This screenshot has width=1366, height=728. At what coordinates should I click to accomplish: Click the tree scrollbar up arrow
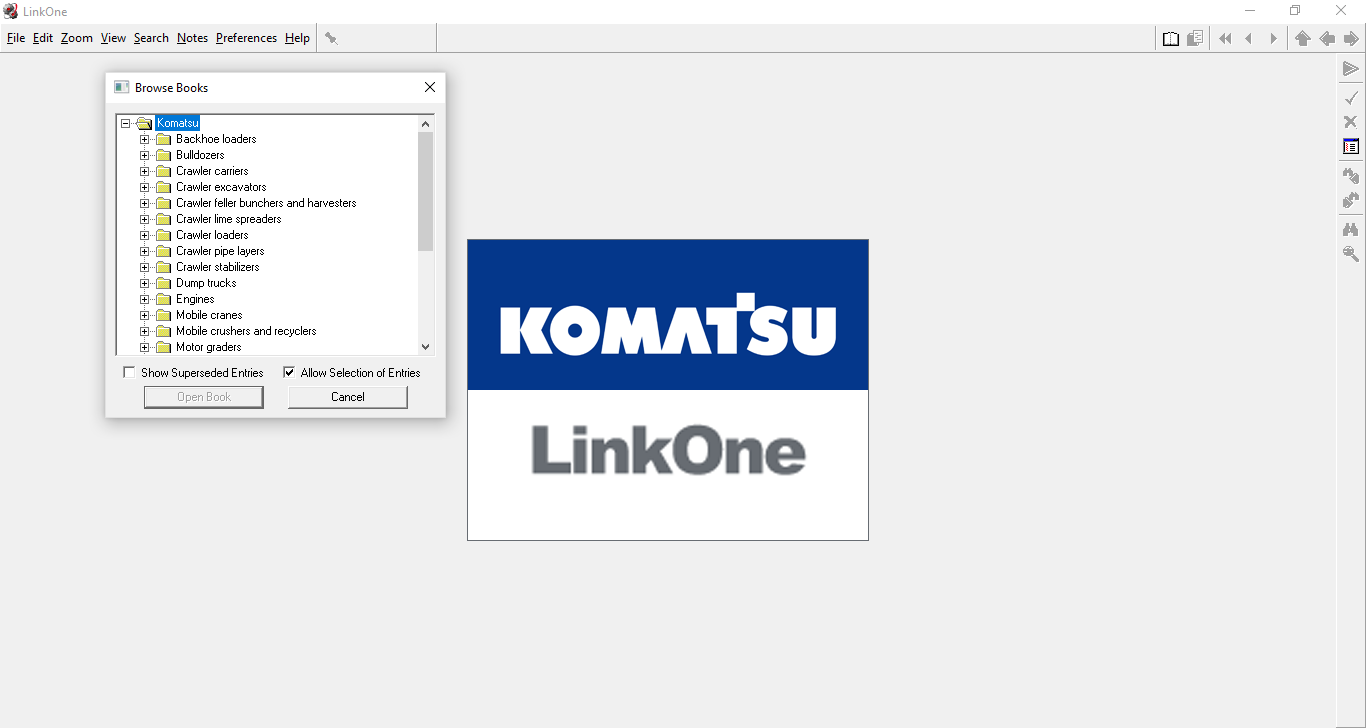coord(426,124)
